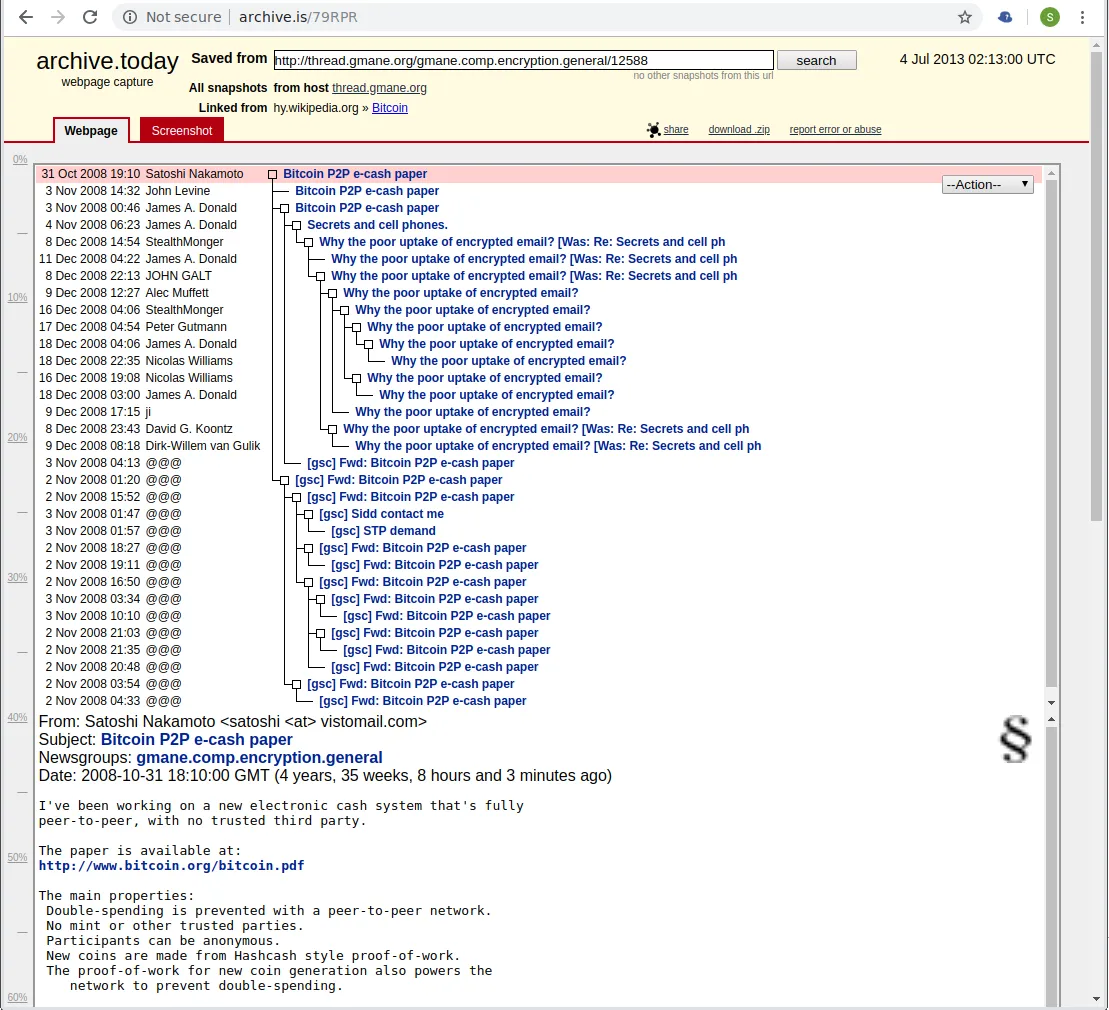Click the download .zip link

point(739,129)
